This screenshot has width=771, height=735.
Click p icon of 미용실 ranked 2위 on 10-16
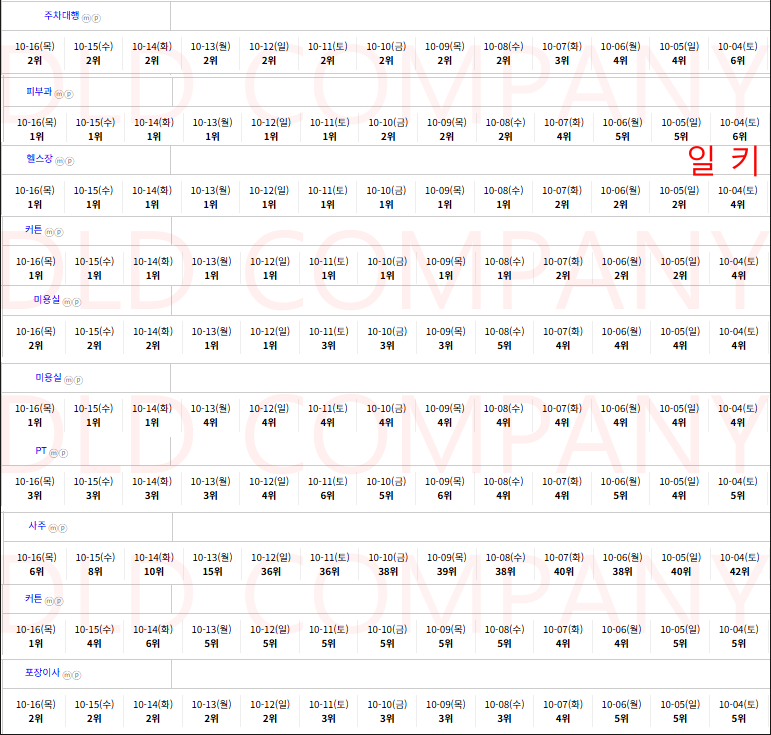(77, 302)
